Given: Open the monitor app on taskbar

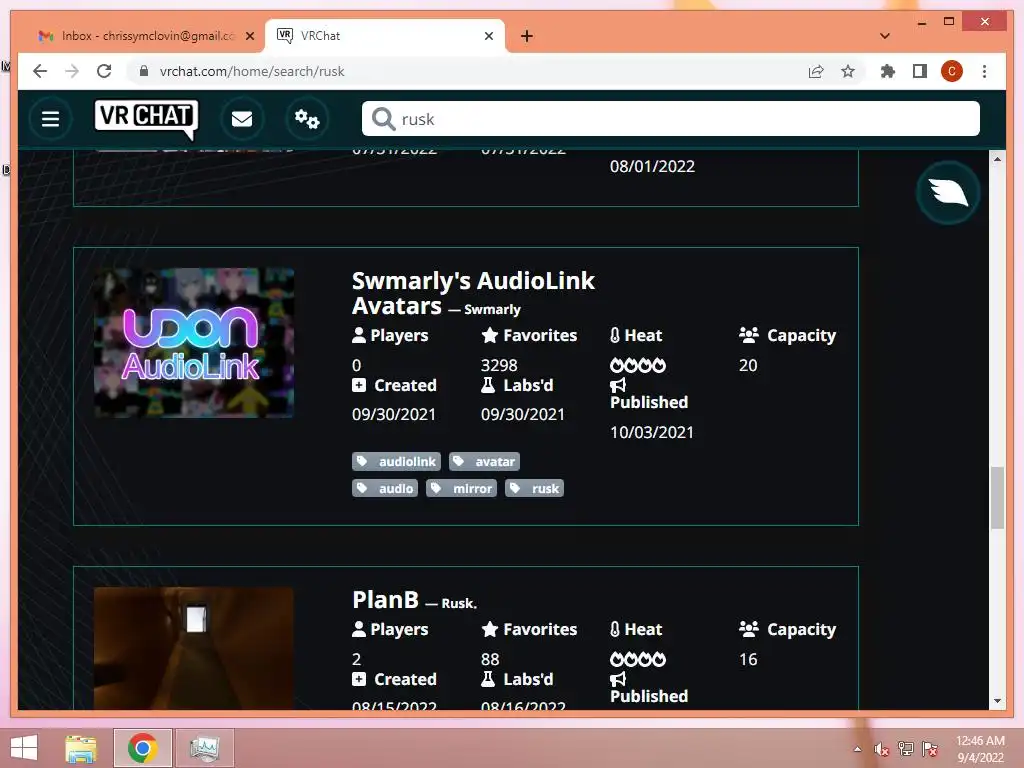Looking at the screenshot, I should click(x=204, y=748).
